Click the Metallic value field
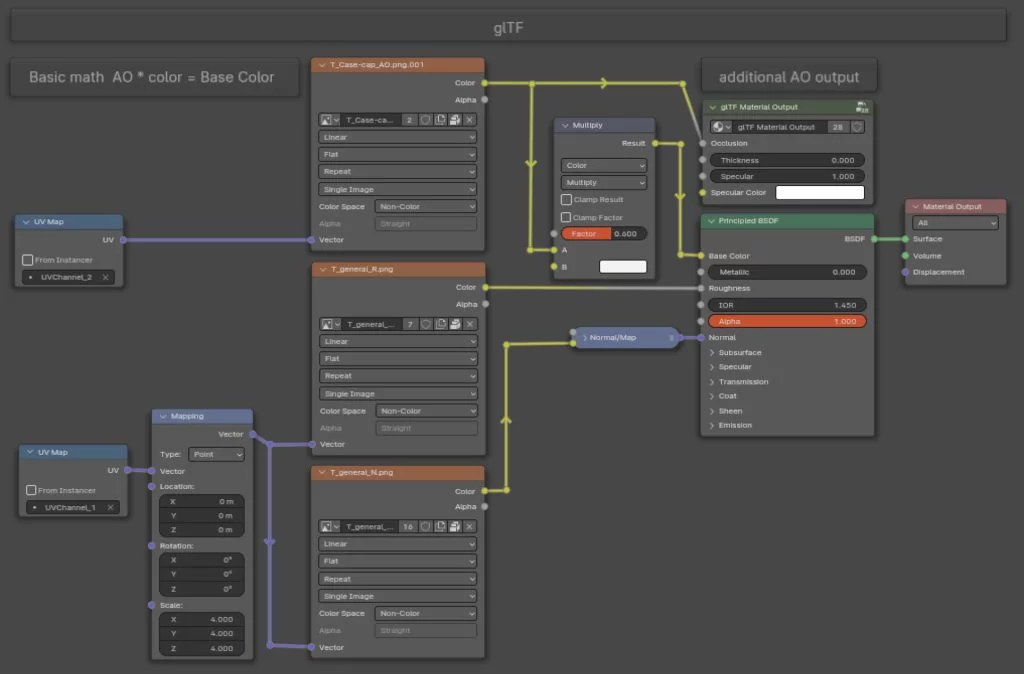1024x674 pixels. click(787, 272)
